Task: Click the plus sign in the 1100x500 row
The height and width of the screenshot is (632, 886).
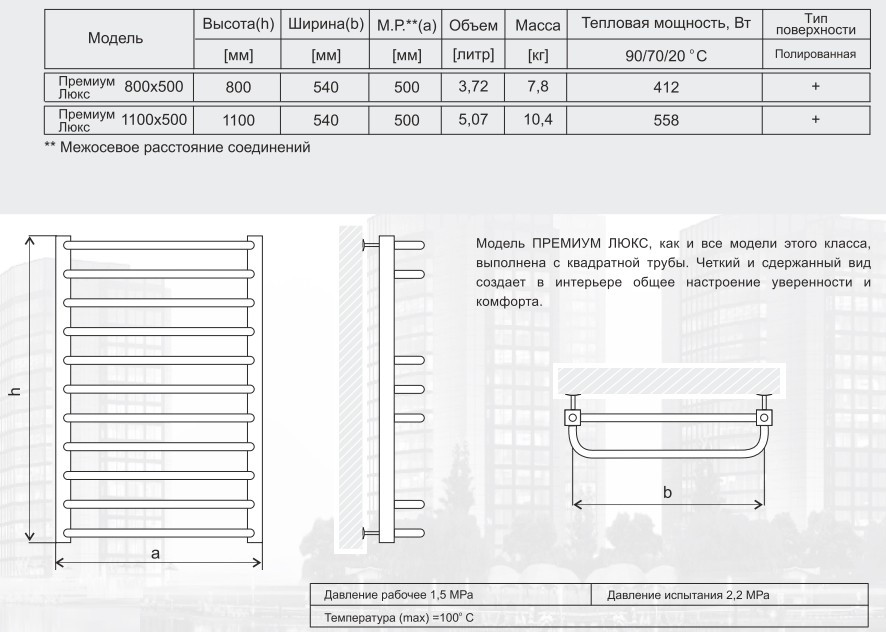Action: point(815,120)
